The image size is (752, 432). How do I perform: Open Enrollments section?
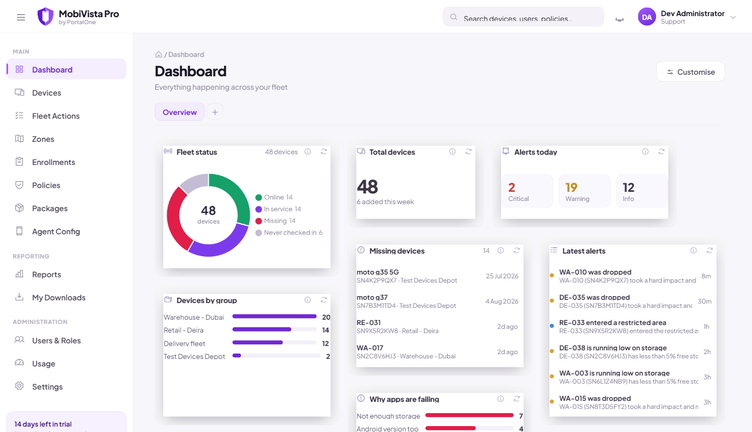67,162
